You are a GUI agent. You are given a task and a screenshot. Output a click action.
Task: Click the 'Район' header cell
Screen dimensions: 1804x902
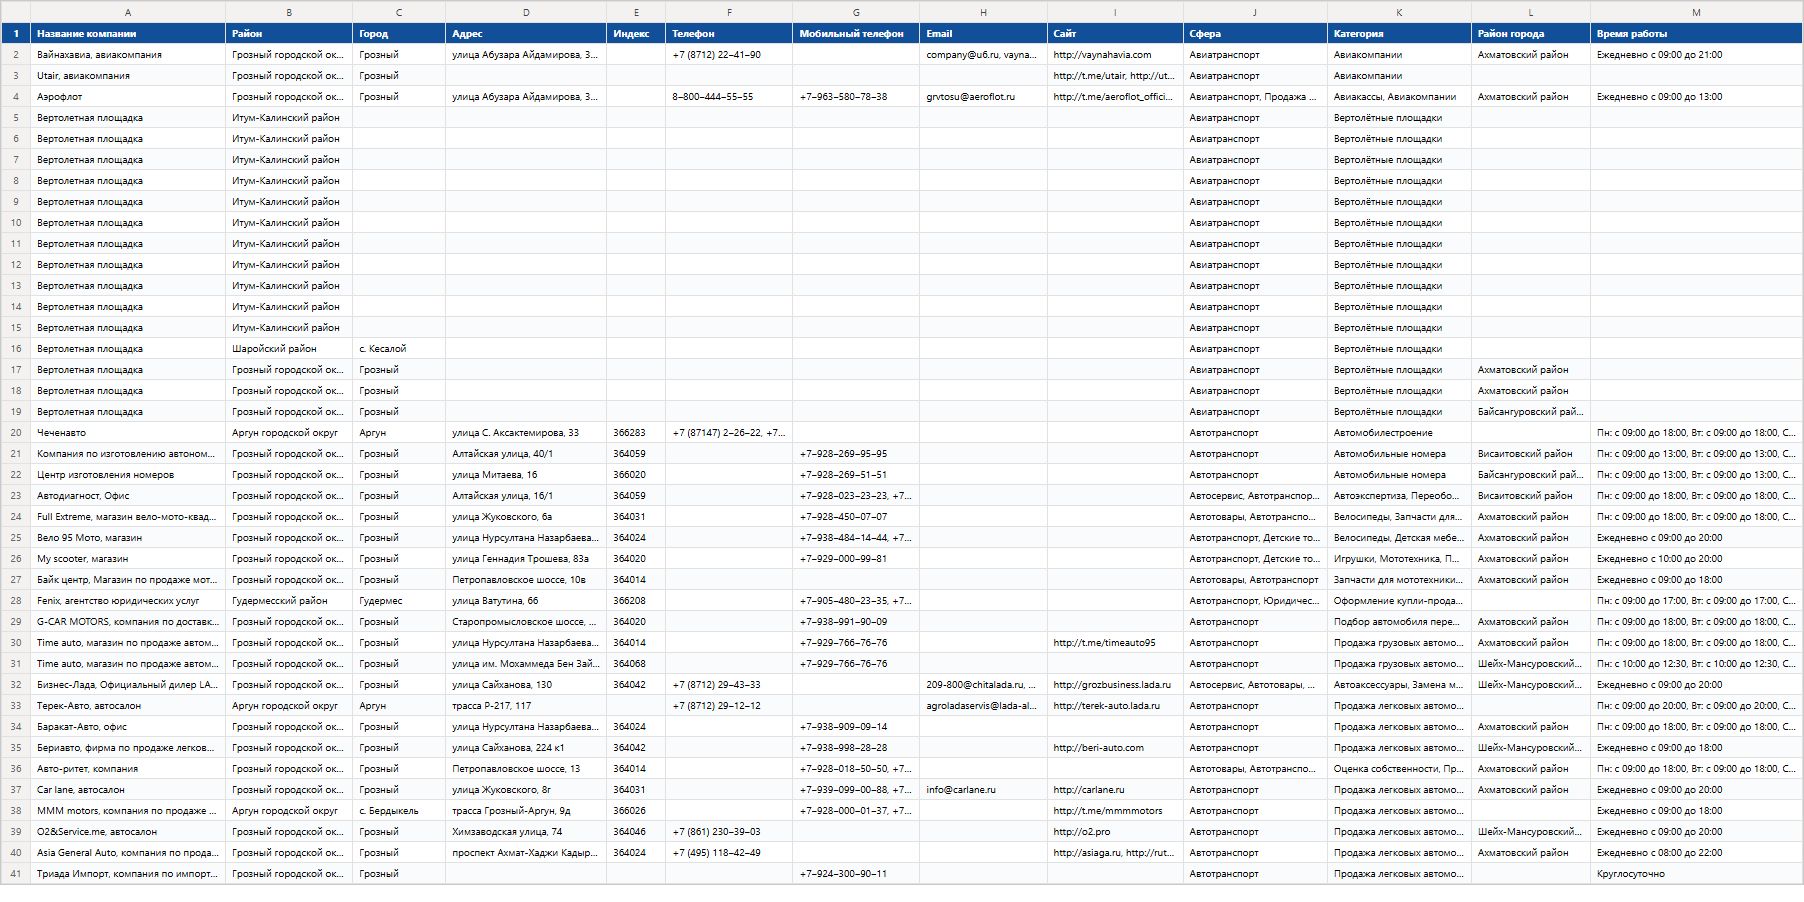pyautogui.click(x=289, y=34)
